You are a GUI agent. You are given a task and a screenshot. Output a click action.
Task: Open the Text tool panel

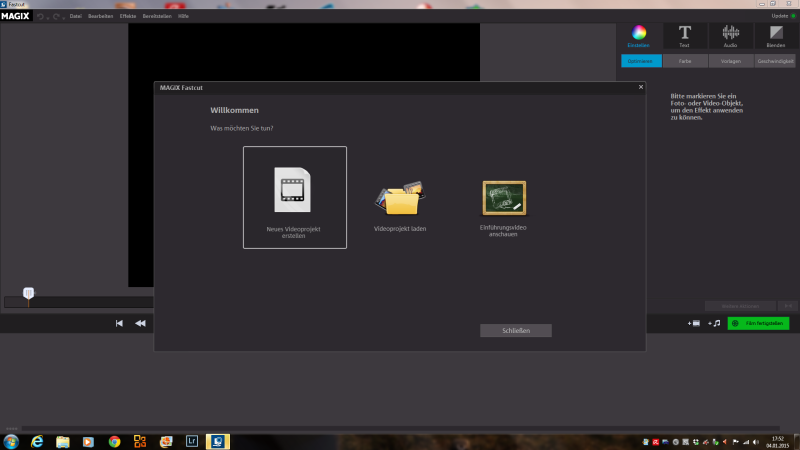[684, 36]
